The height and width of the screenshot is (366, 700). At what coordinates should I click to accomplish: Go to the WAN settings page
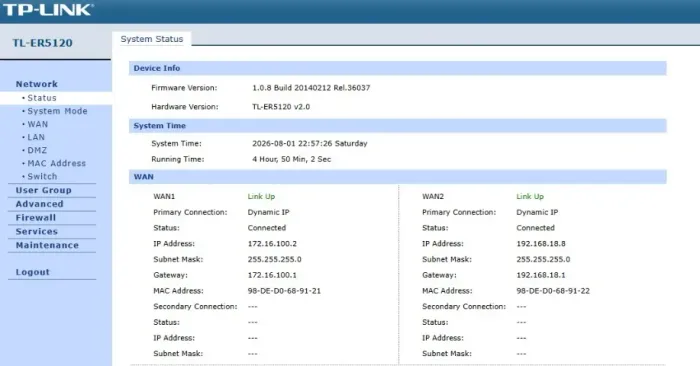(x=38, y=124)
